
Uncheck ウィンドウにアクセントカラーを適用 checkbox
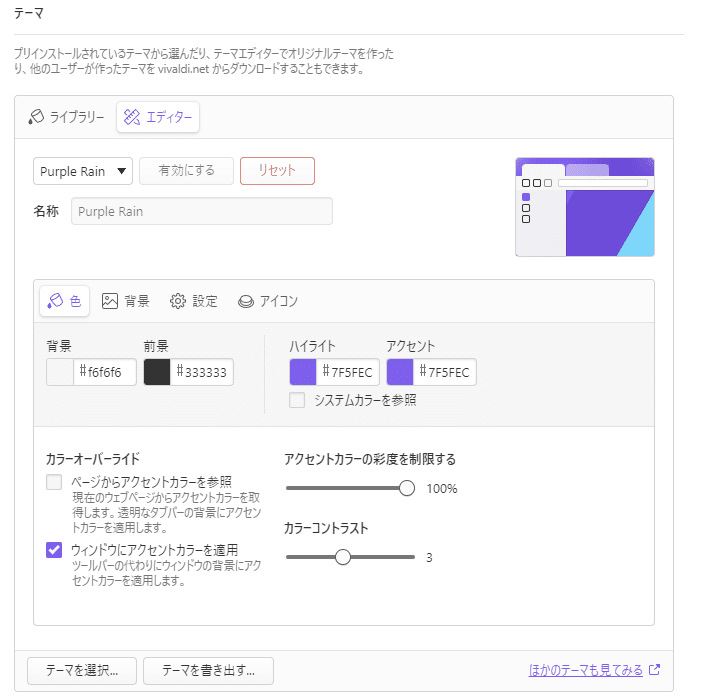[x=54, y=550]
